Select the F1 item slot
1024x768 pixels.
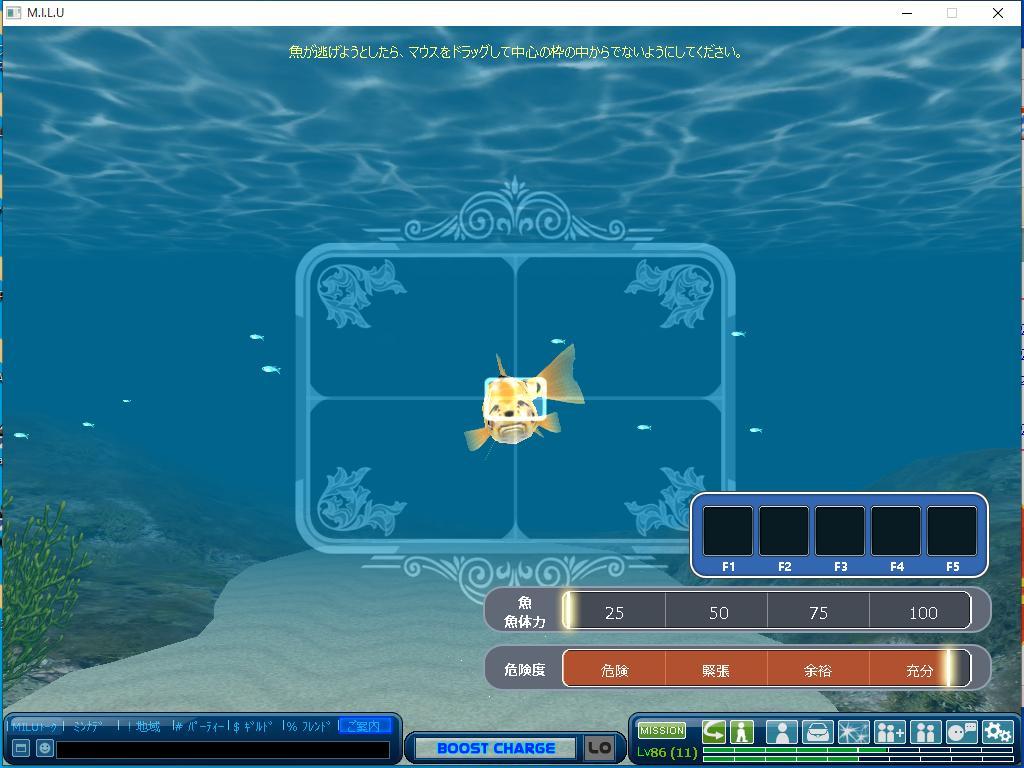click(x=728, y=531)
